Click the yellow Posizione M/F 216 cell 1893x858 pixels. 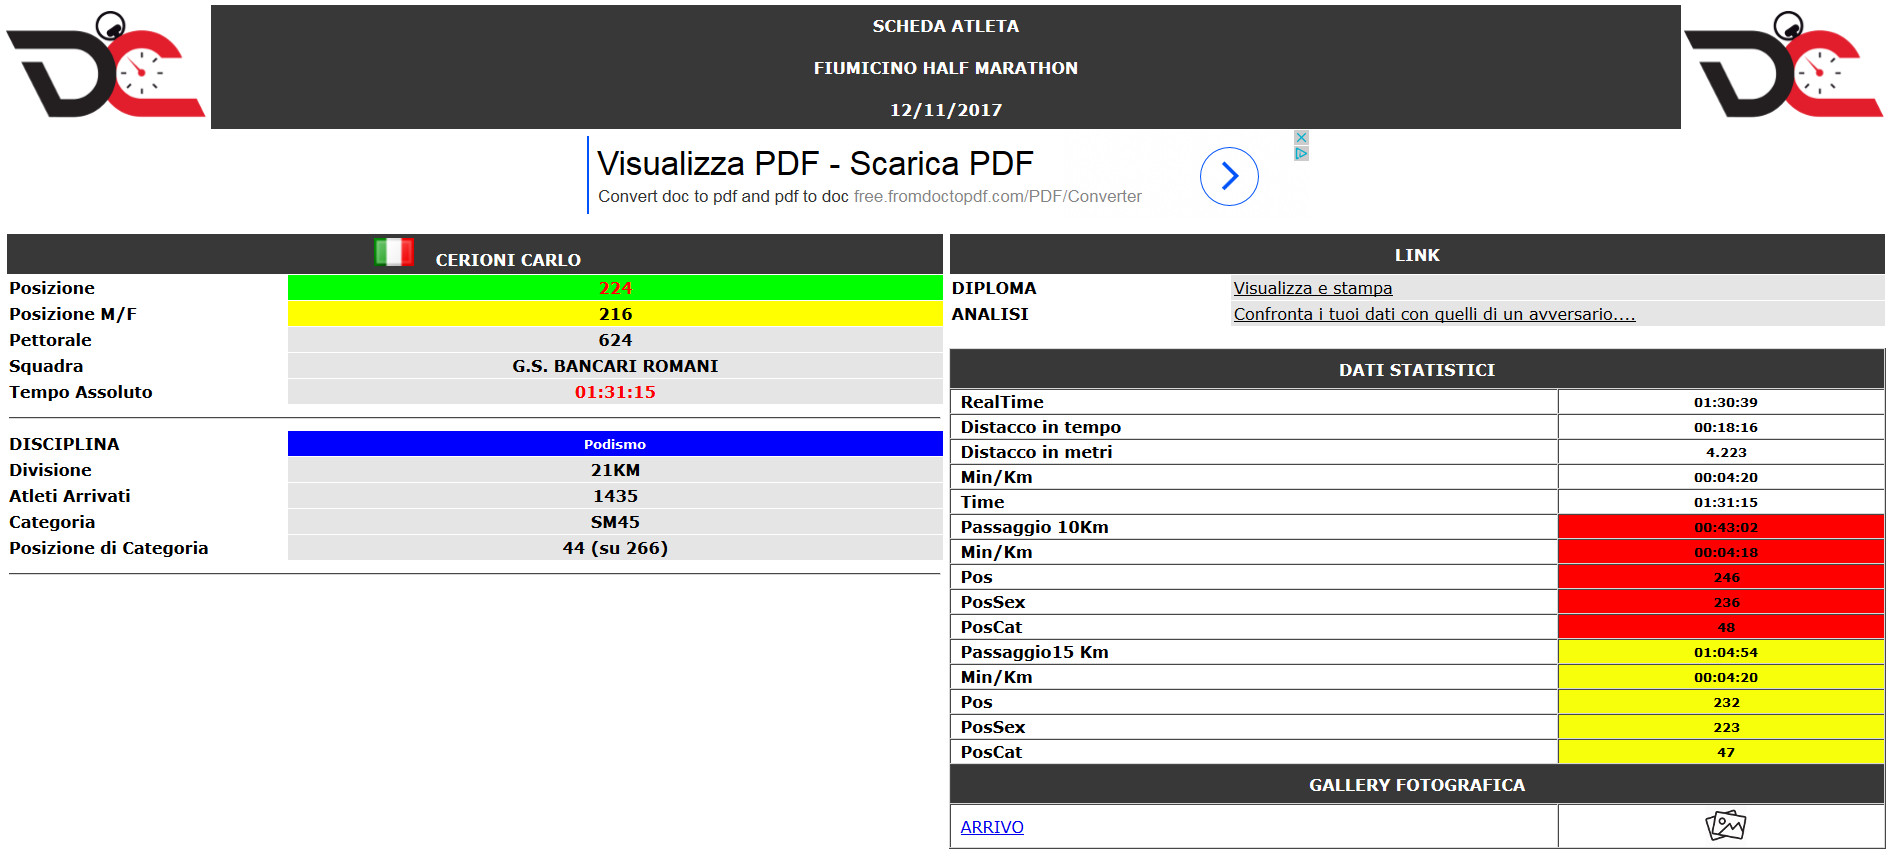pos(614,314)
